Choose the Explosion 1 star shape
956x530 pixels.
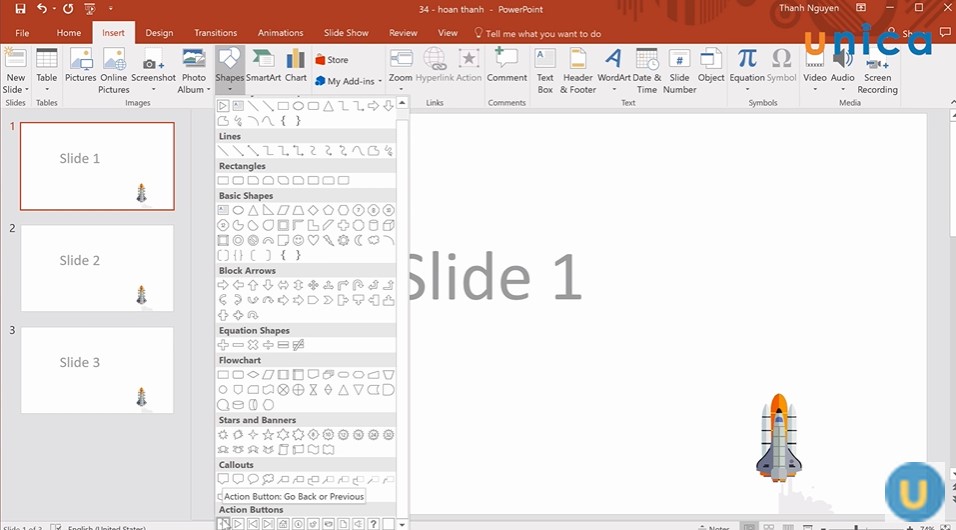click(223, 435)
